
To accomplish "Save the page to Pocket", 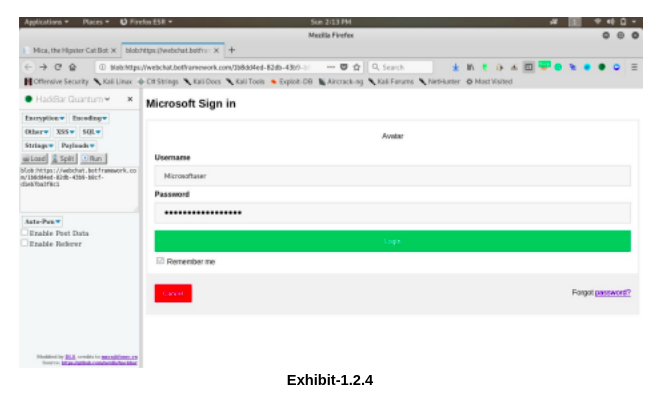I will 344,67.
